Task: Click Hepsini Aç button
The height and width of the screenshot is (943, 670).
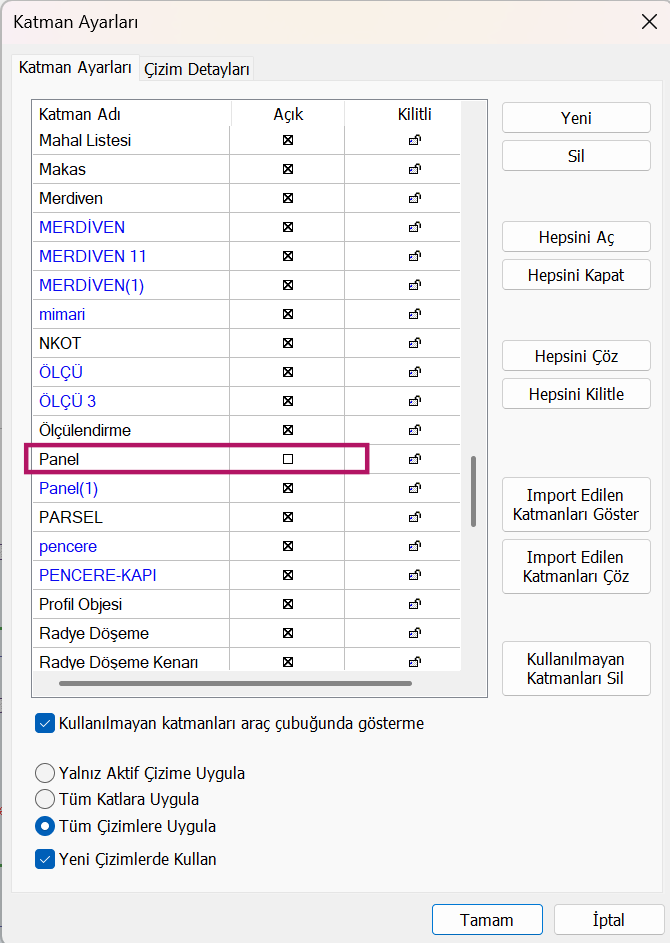Action: 576,237
